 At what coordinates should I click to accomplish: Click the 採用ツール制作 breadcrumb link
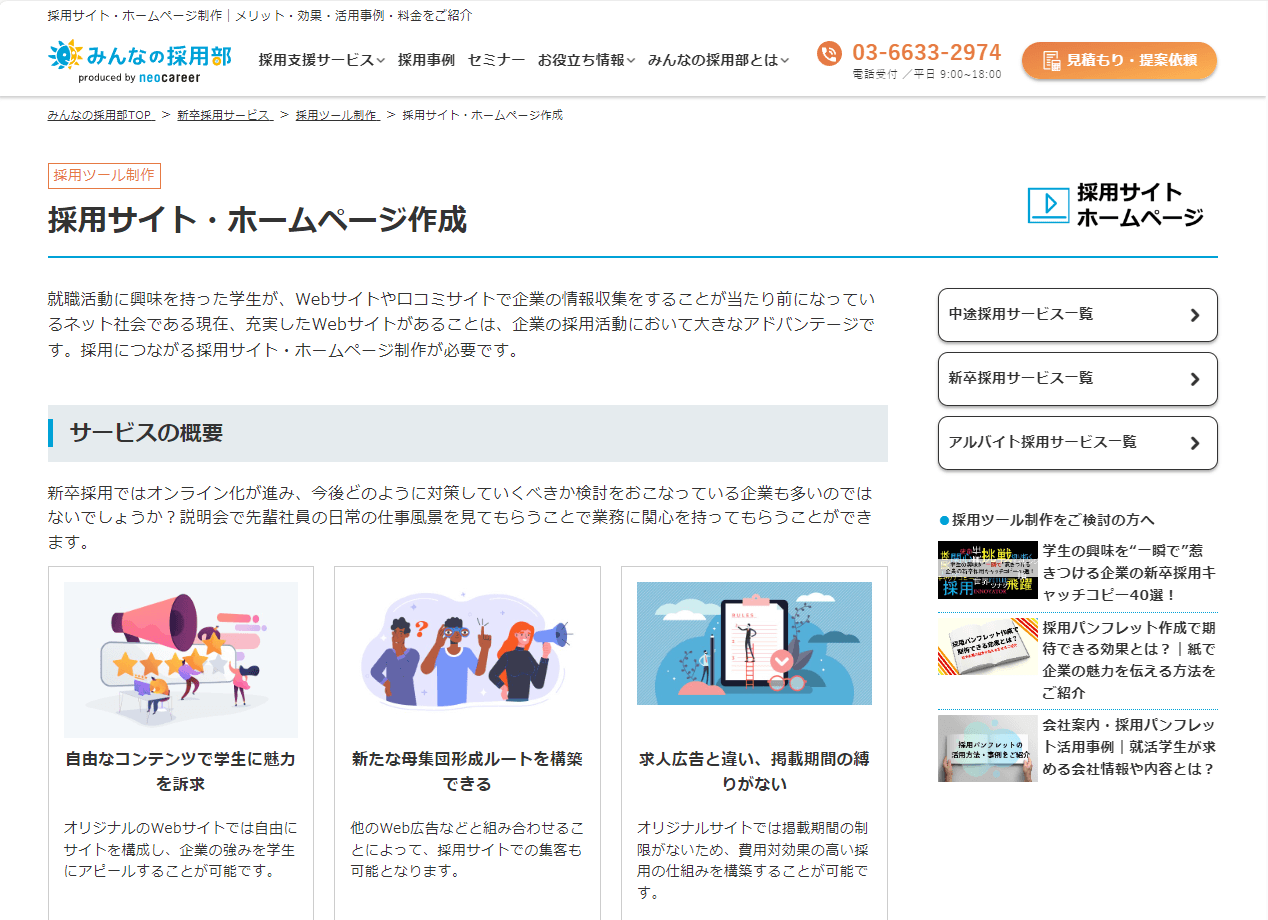tap(336, 115)
